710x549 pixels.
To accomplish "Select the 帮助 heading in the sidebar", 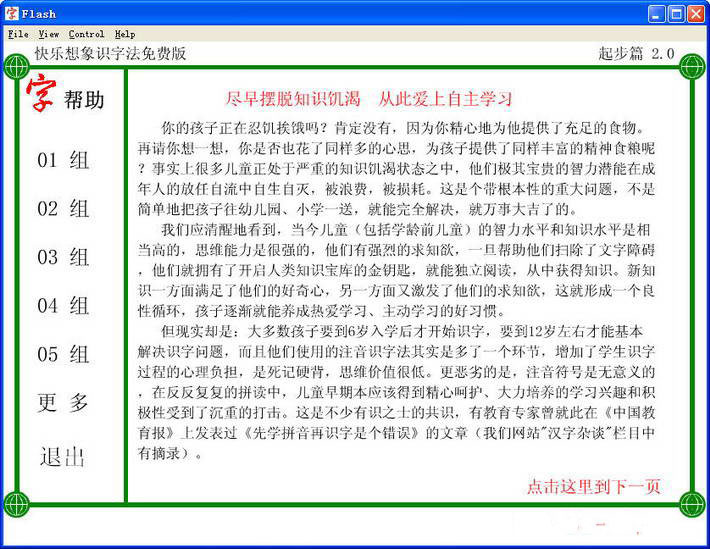I will click(84, 100).
